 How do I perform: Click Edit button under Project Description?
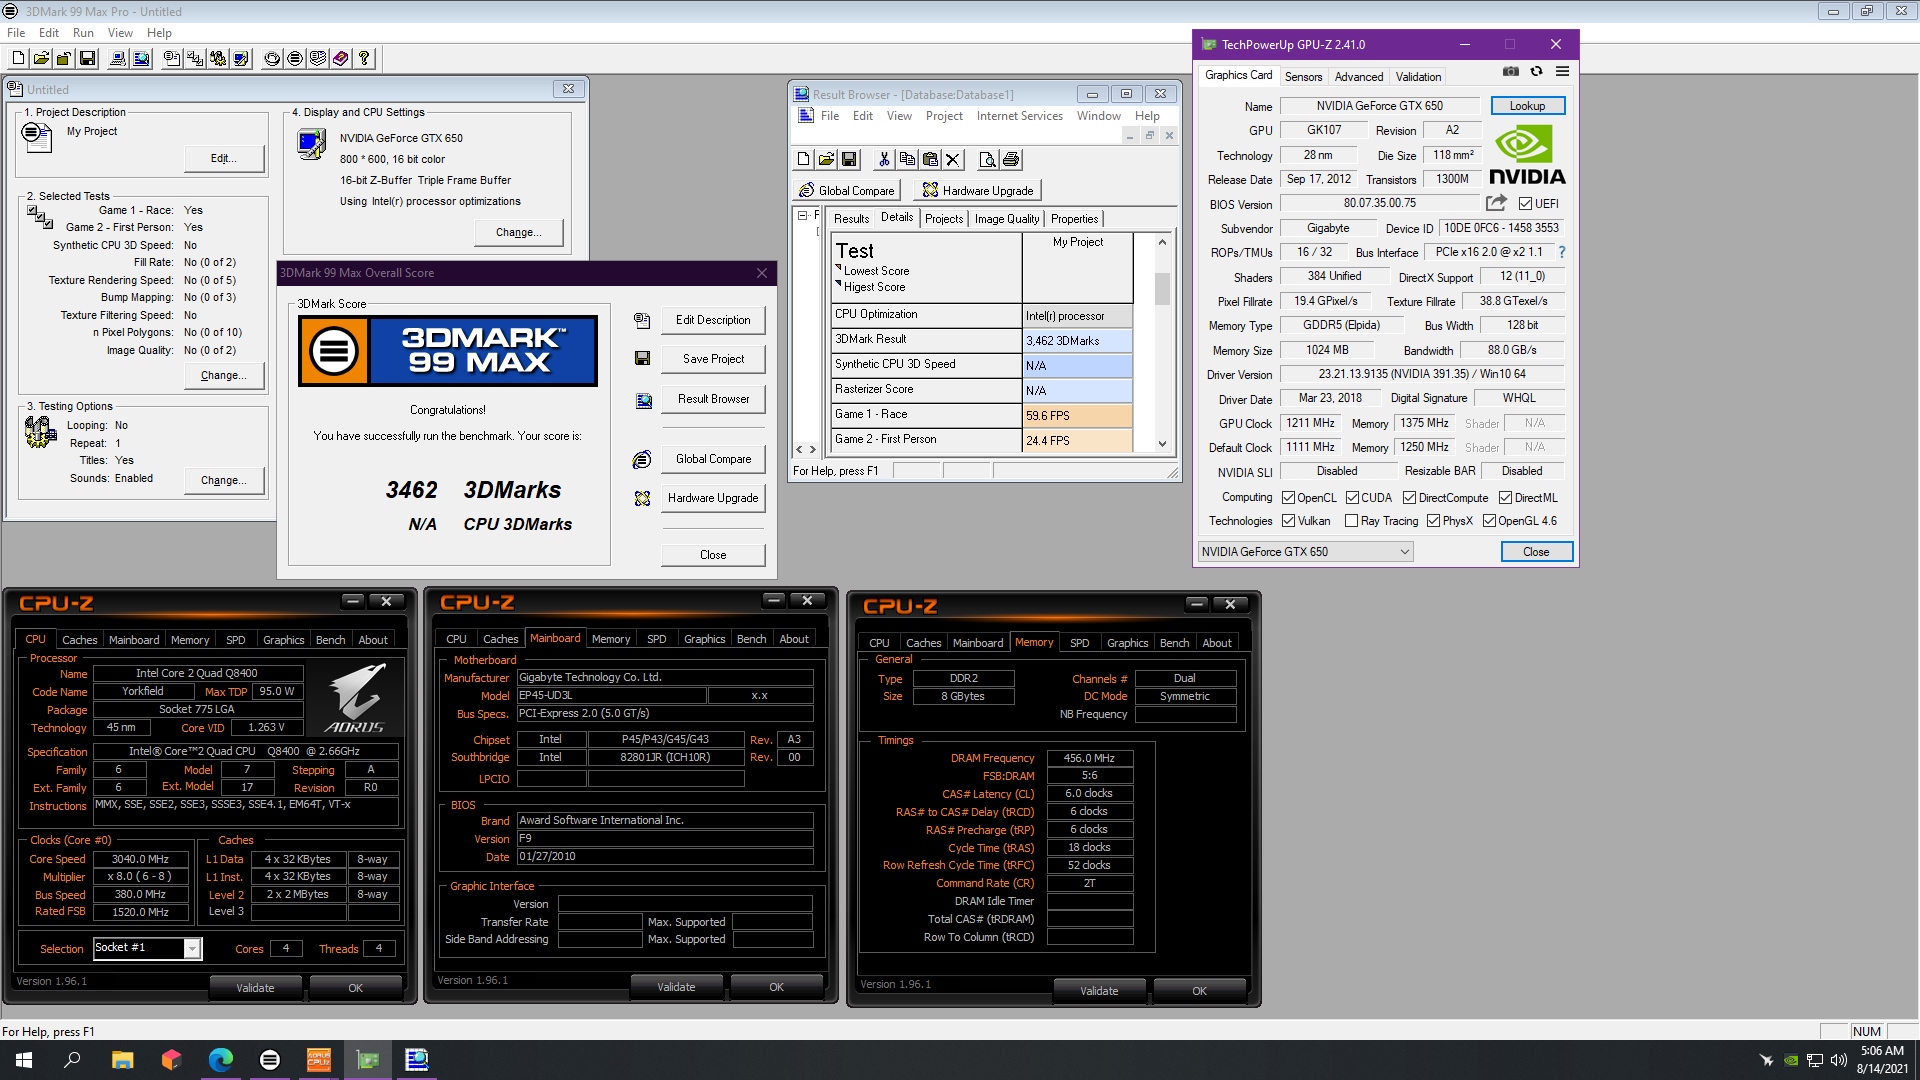tap(224, 158)
